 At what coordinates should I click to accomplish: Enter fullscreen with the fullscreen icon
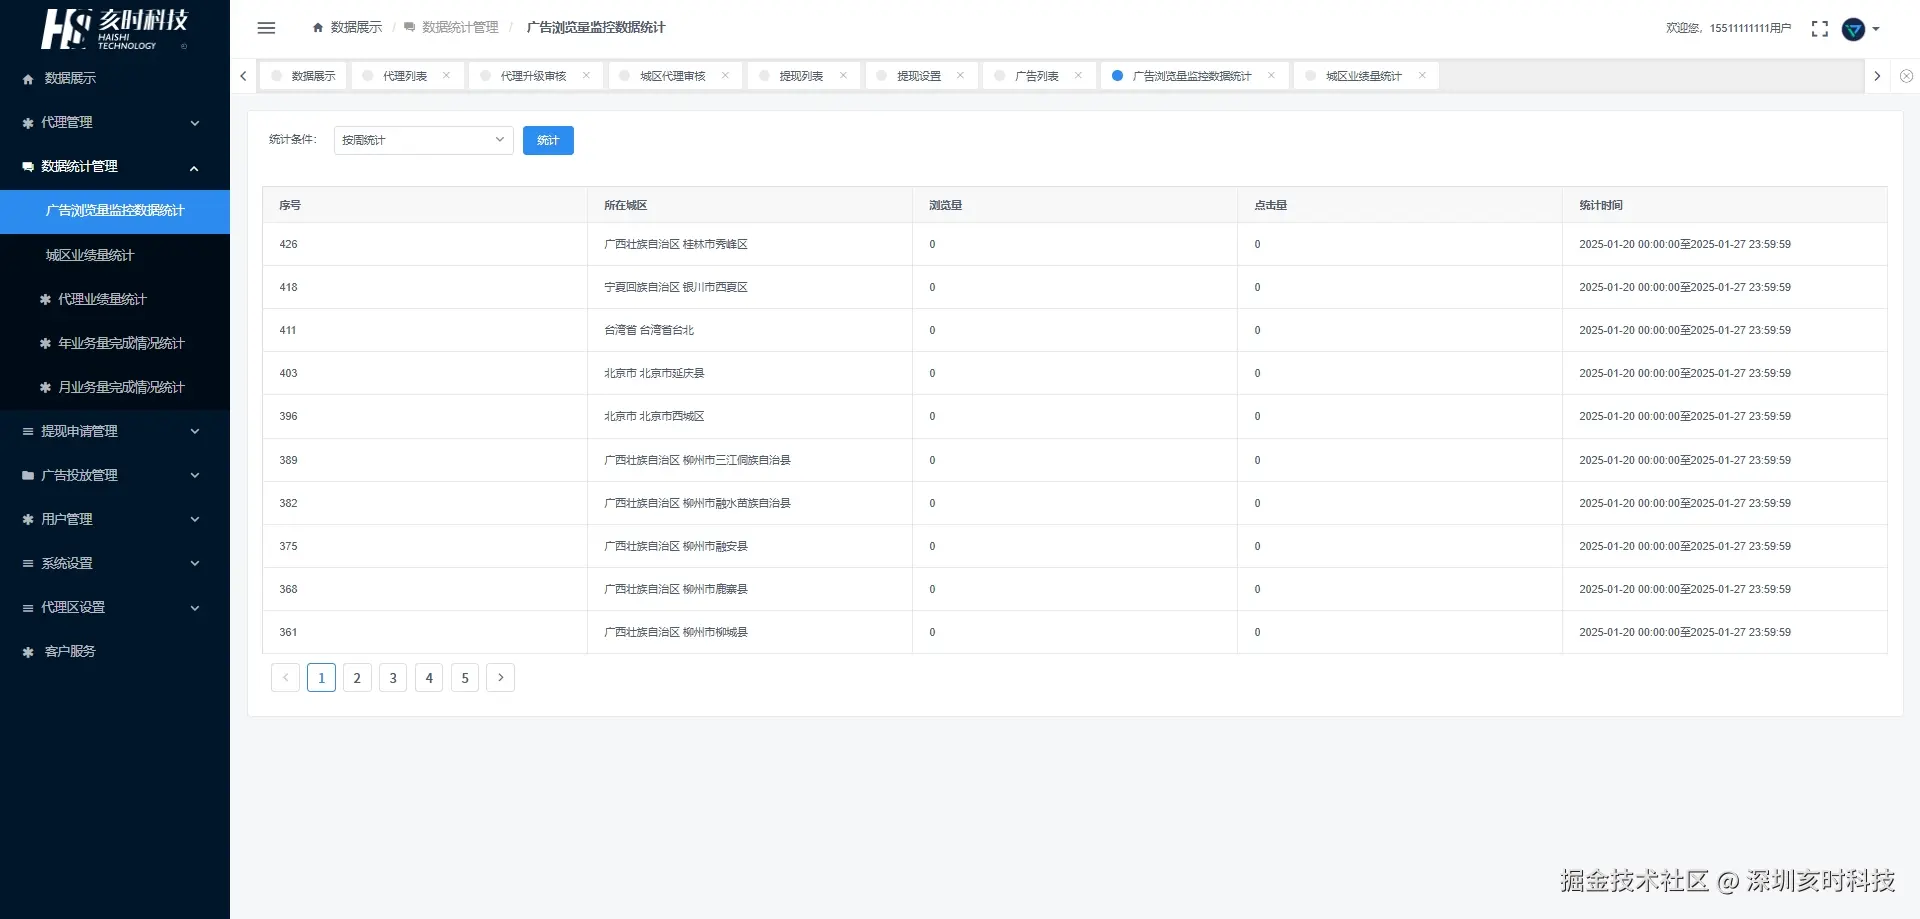pos(1820,29)
